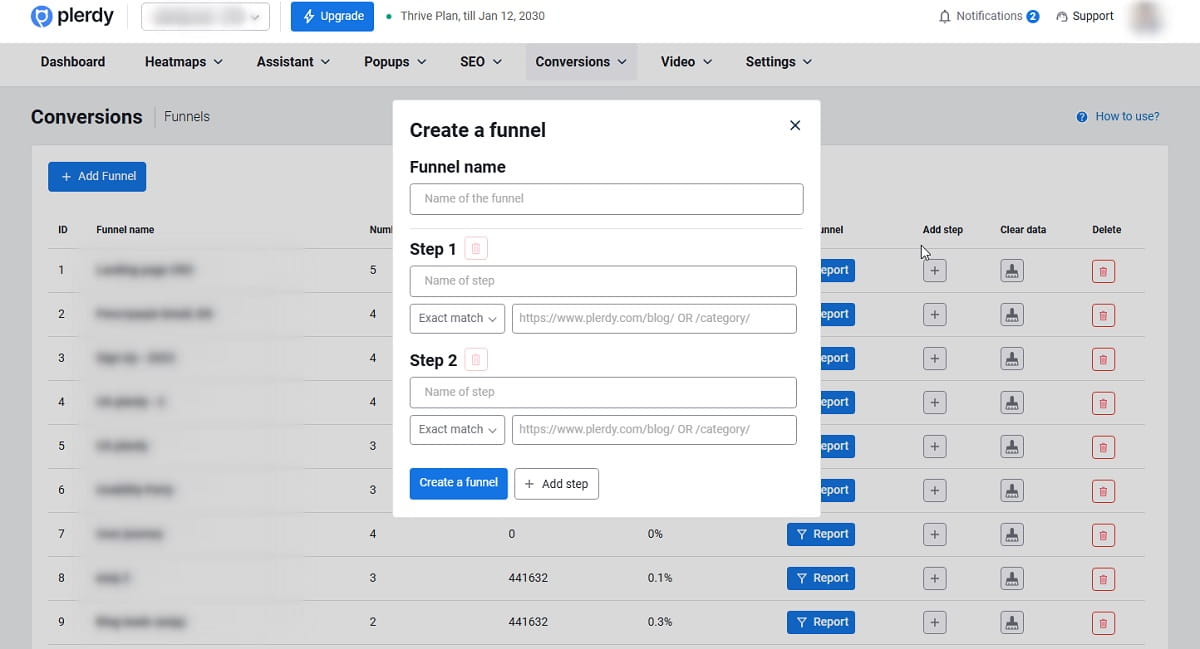
Task: Click a plus icon in the Add step column
Action: click(x=934, y=270)
